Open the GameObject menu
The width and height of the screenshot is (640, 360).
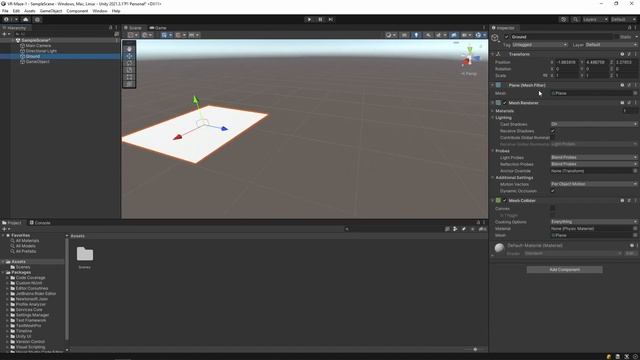coord(51,11)
